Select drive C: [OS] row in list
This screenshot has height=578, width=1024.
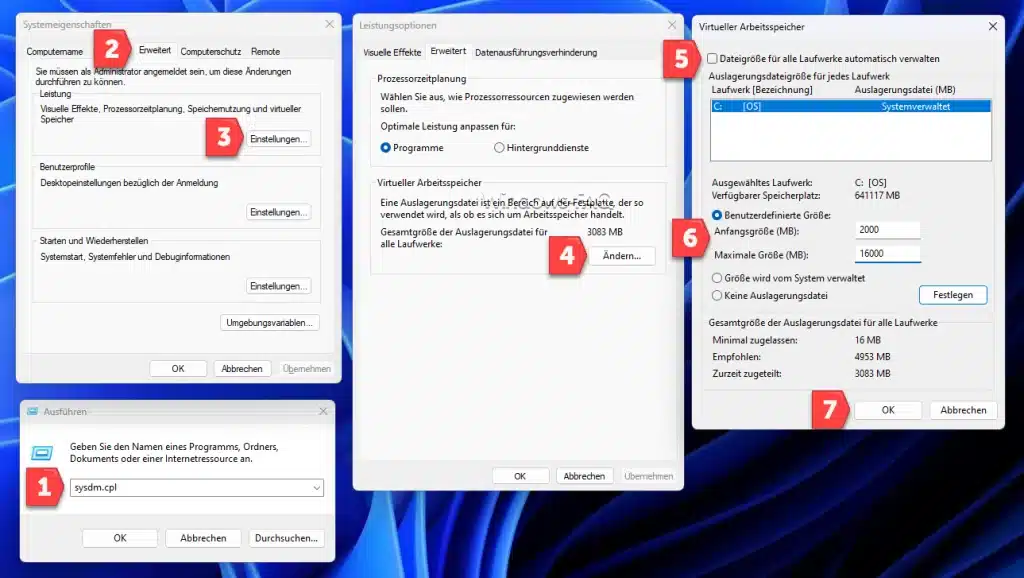click(850, 106)
